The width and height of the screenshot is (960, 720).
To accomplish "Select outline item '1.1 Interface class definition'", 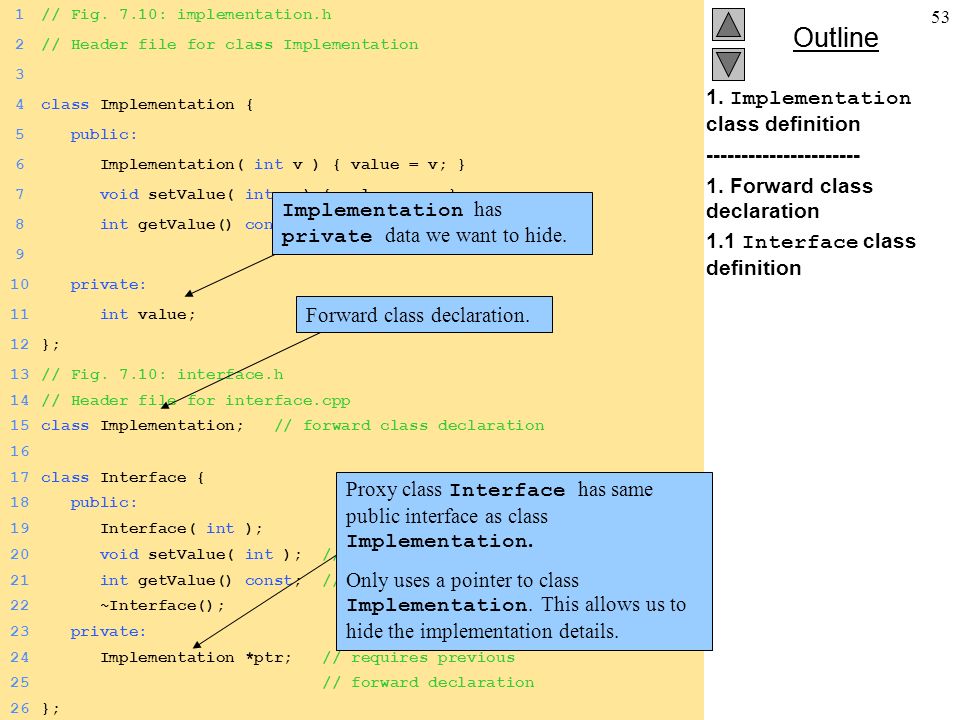I will (811, 255).
